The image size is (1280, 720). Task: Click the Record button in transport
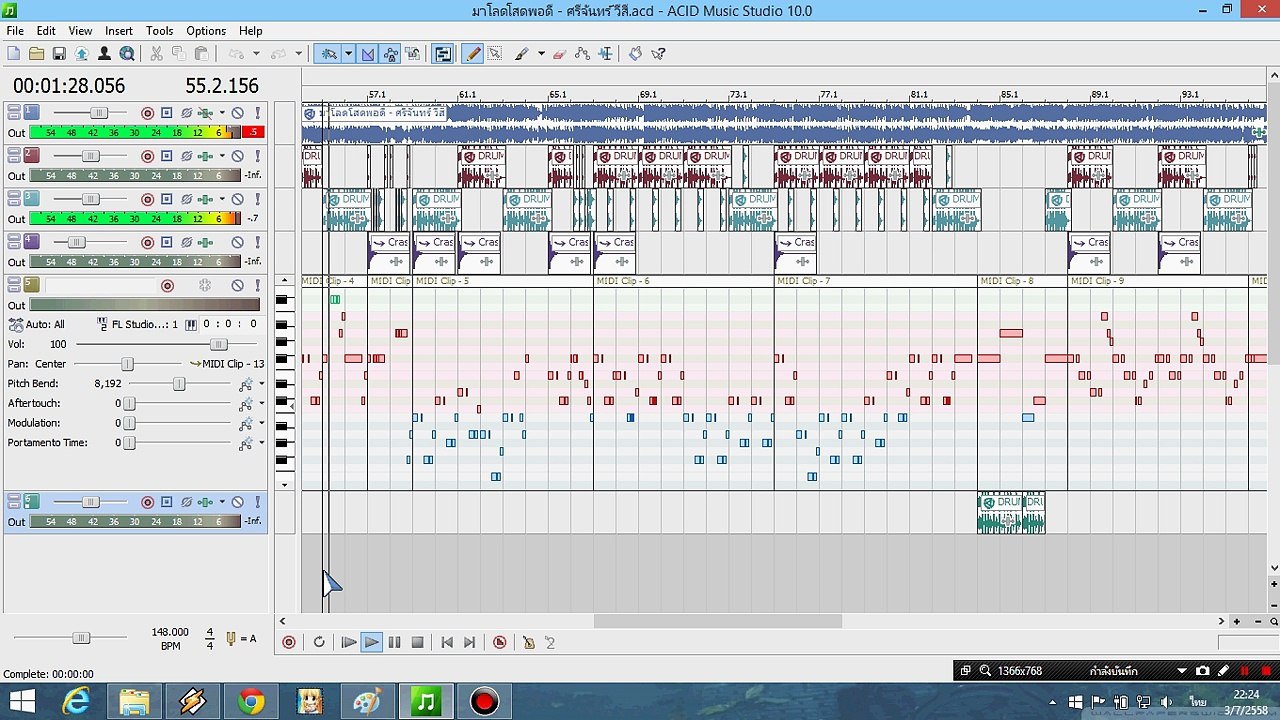tap(289, 642)
